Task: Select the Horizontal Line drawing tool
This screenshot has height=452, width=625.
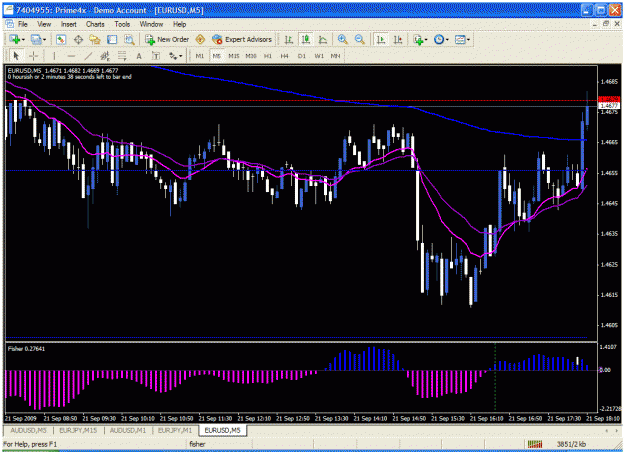Action: 71,56
